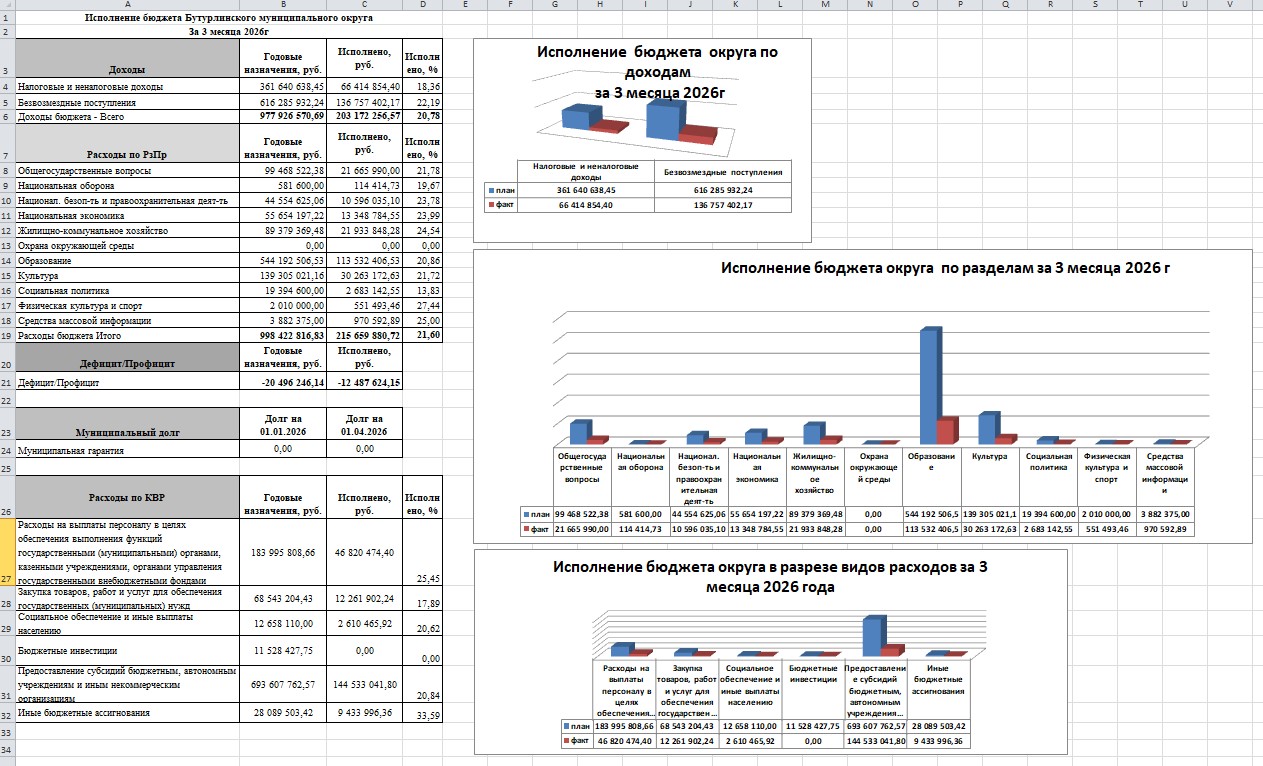Click the percentage cell 20,78
Screen dimensions: 1263x766
(x=422, y=116)
